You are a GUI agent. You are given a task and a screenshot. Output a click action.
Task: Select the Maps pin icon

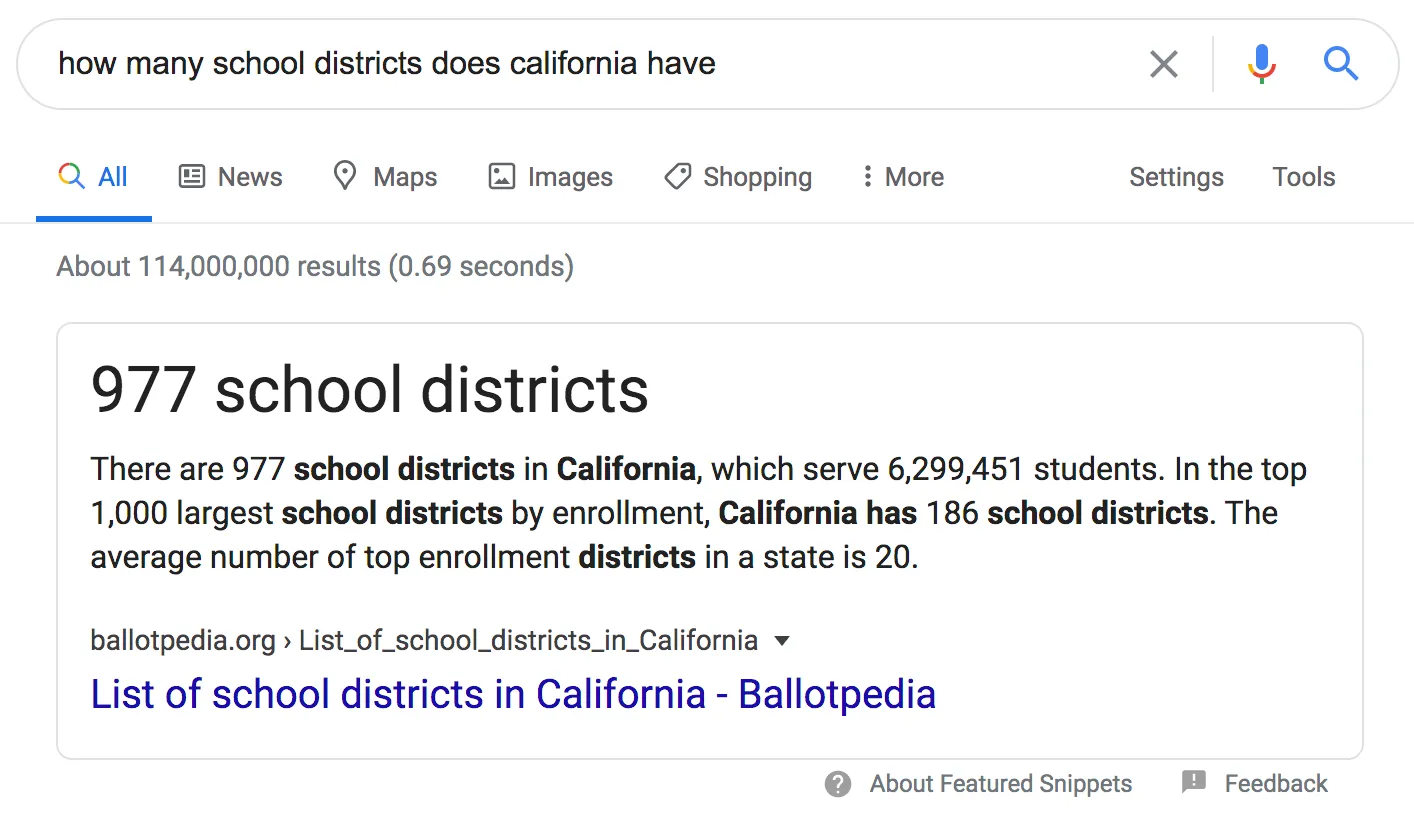pyautogui.click(x=344, y=176)
